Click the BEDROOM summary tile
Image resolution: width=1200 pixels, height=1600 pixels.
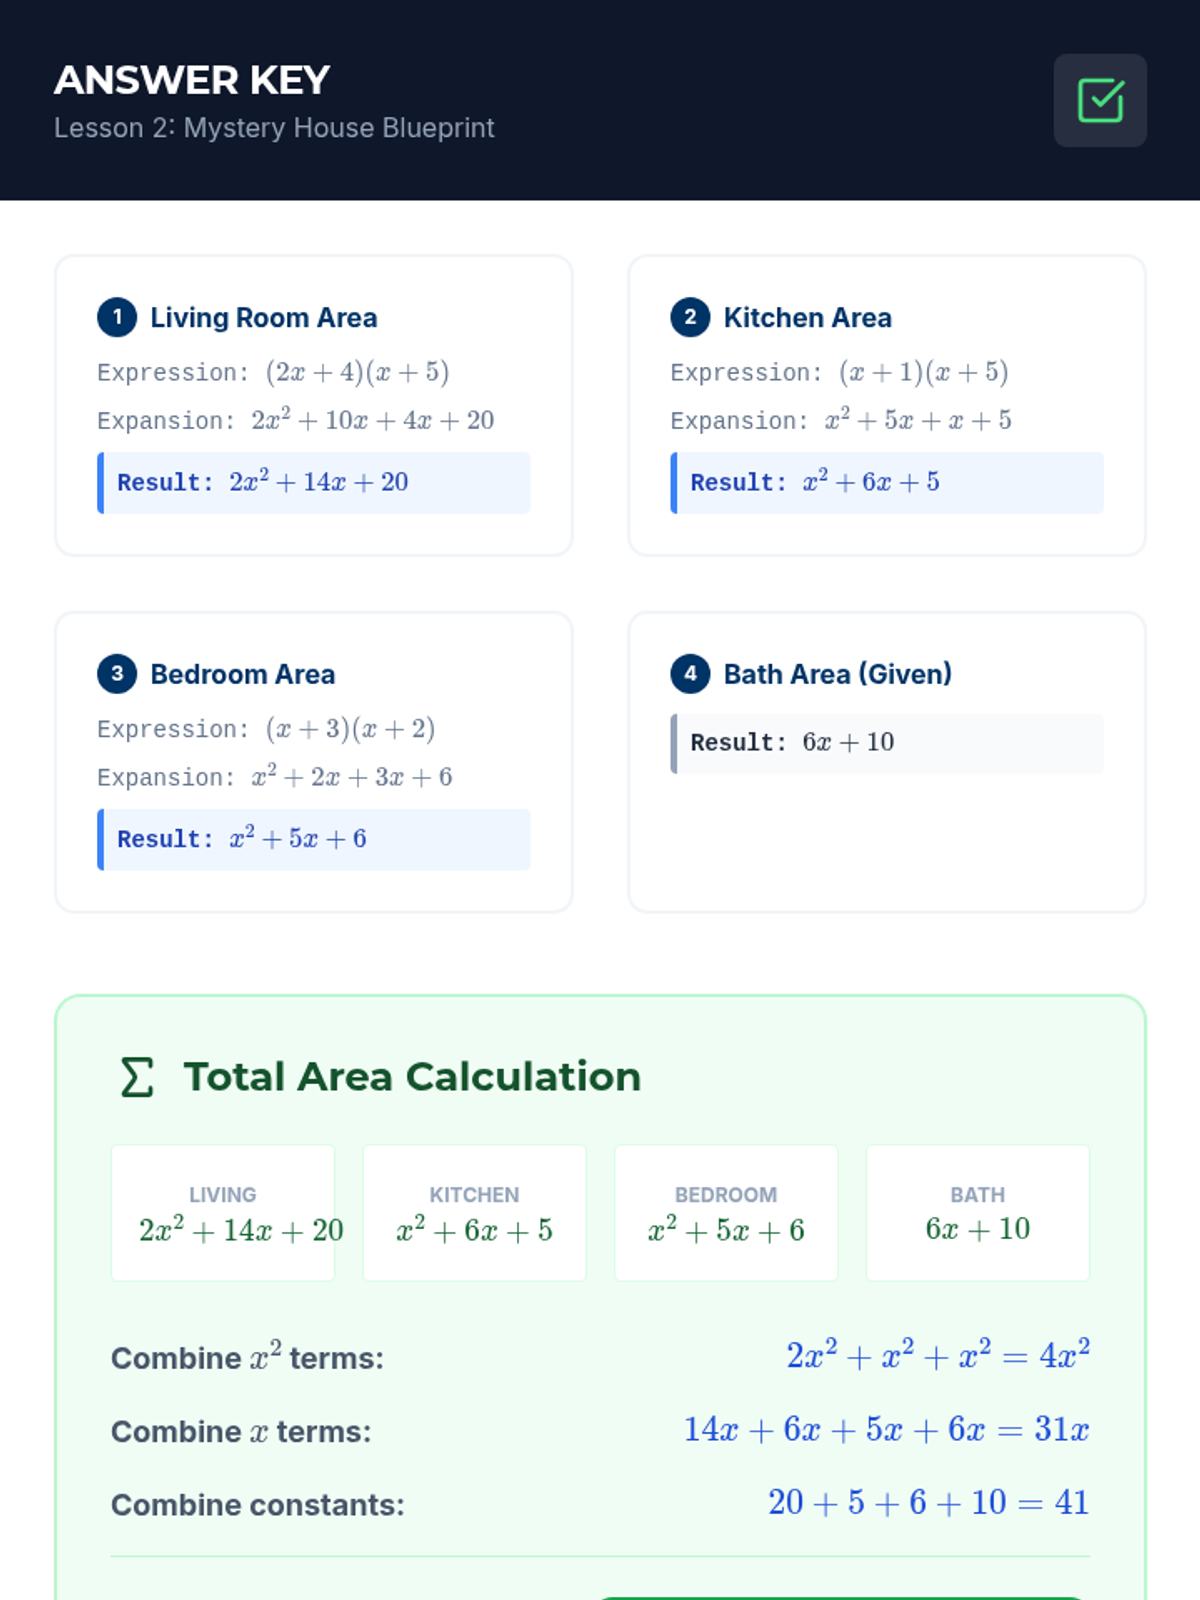pyautogui.click(x=726, y=1213)
